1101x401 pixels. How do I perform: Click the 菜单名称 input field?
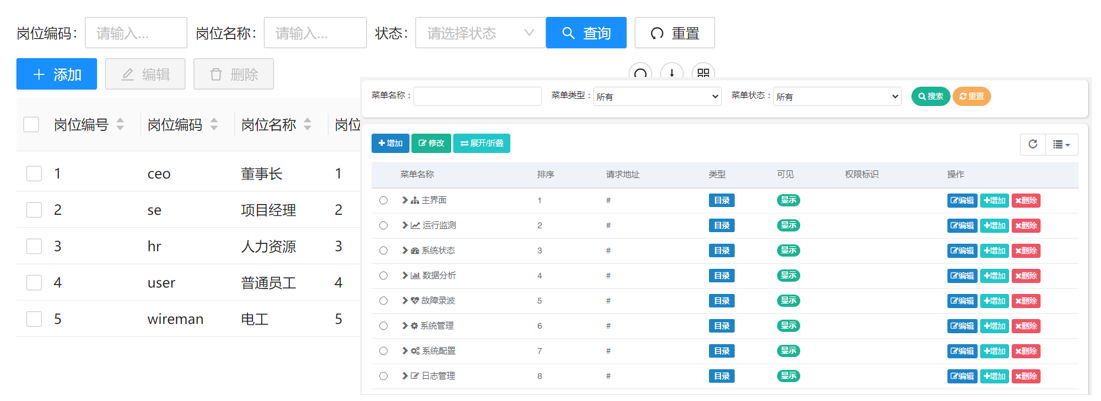click(477, 97)
